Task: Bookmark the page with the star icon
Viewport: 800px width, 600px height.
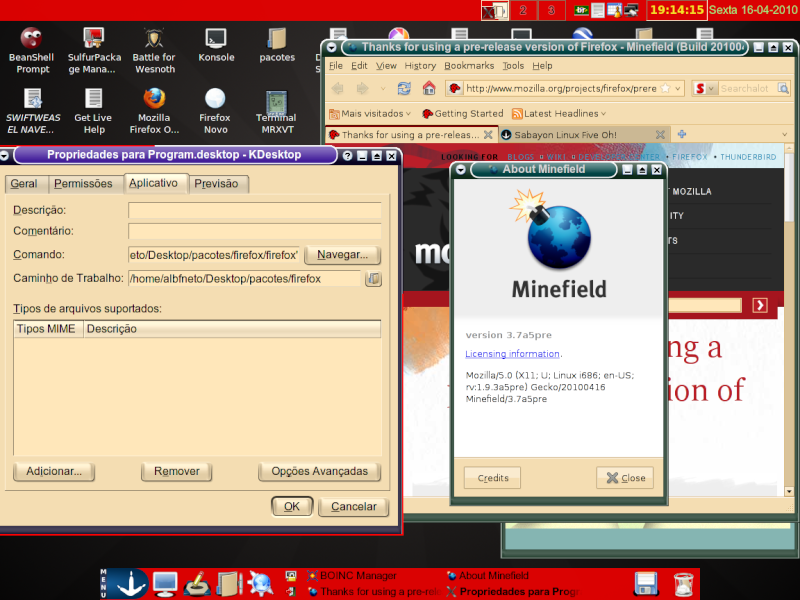Action: tap(665, 88)
